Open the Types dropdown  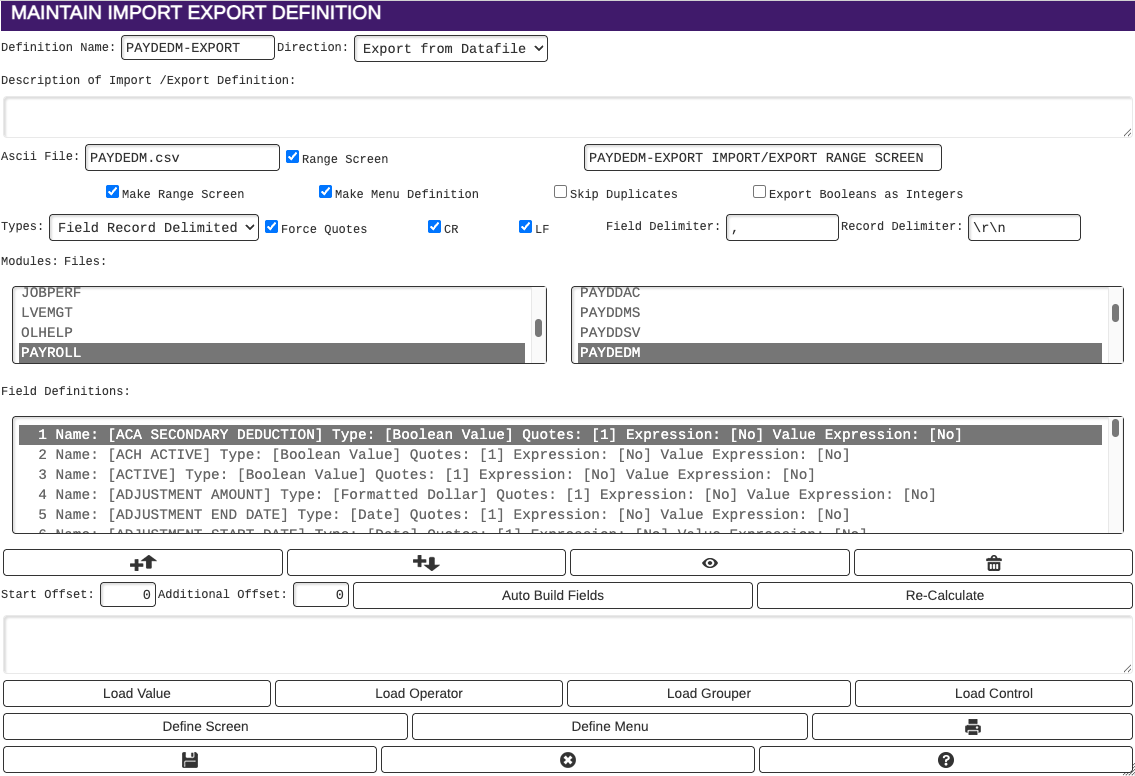click(154, 227)
